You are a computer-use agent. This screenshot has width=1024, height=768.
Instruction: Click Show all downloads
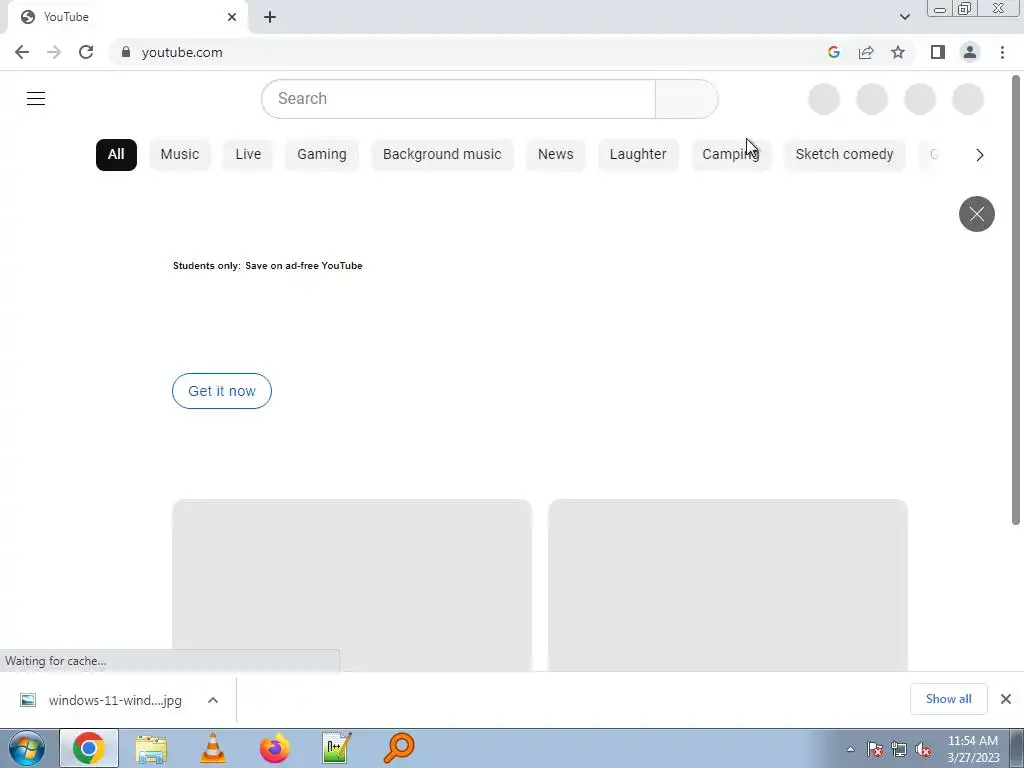pos(948,699)
